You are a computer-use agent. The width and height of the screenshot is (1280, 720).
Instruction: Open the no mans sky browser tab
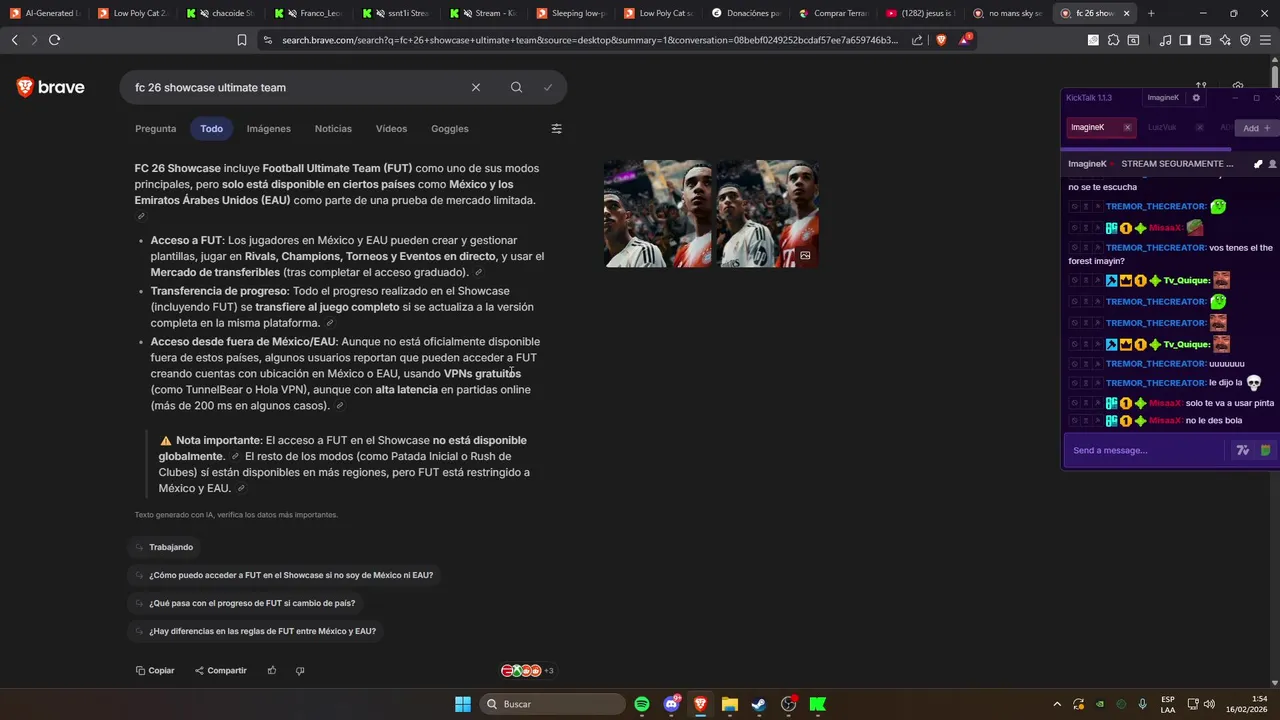pyautogui.click(x=1008, y=14)
